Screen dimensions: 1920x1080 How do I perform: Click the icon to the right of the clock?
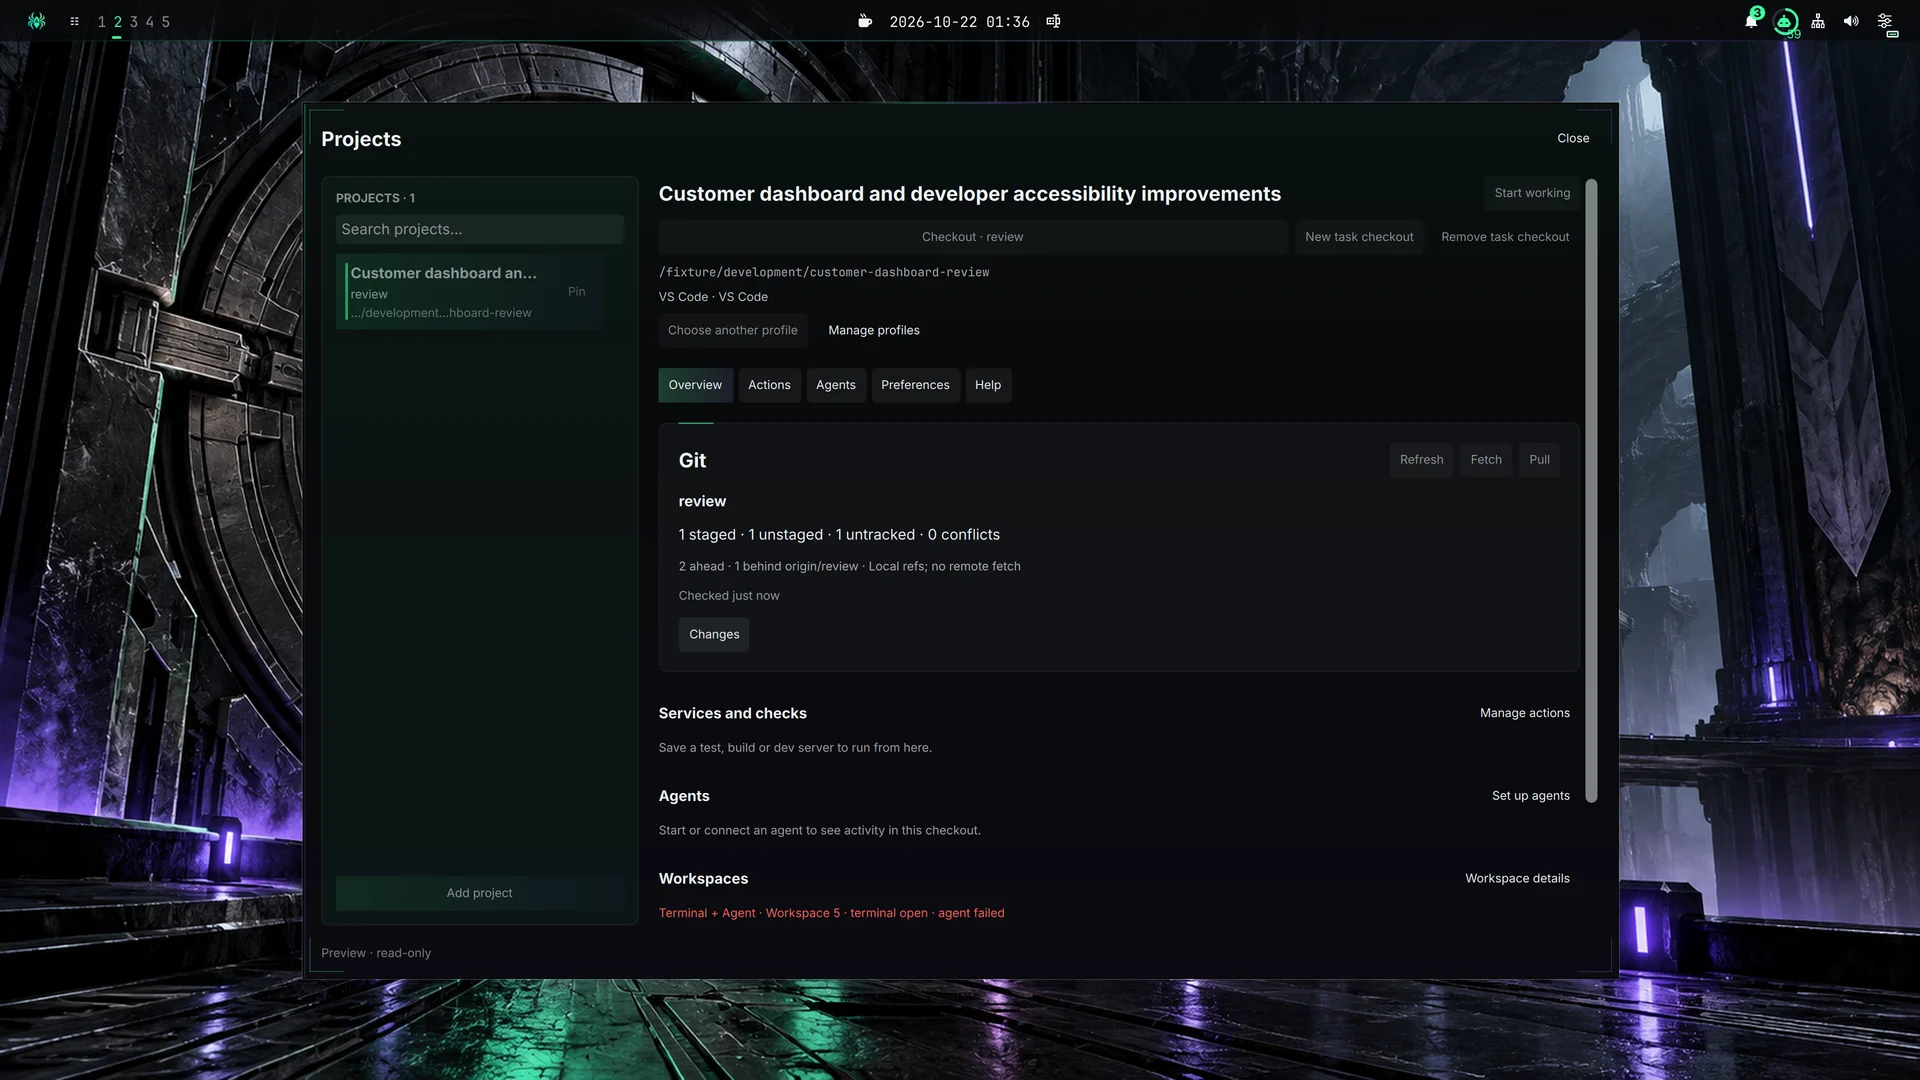pos(1053,21)
